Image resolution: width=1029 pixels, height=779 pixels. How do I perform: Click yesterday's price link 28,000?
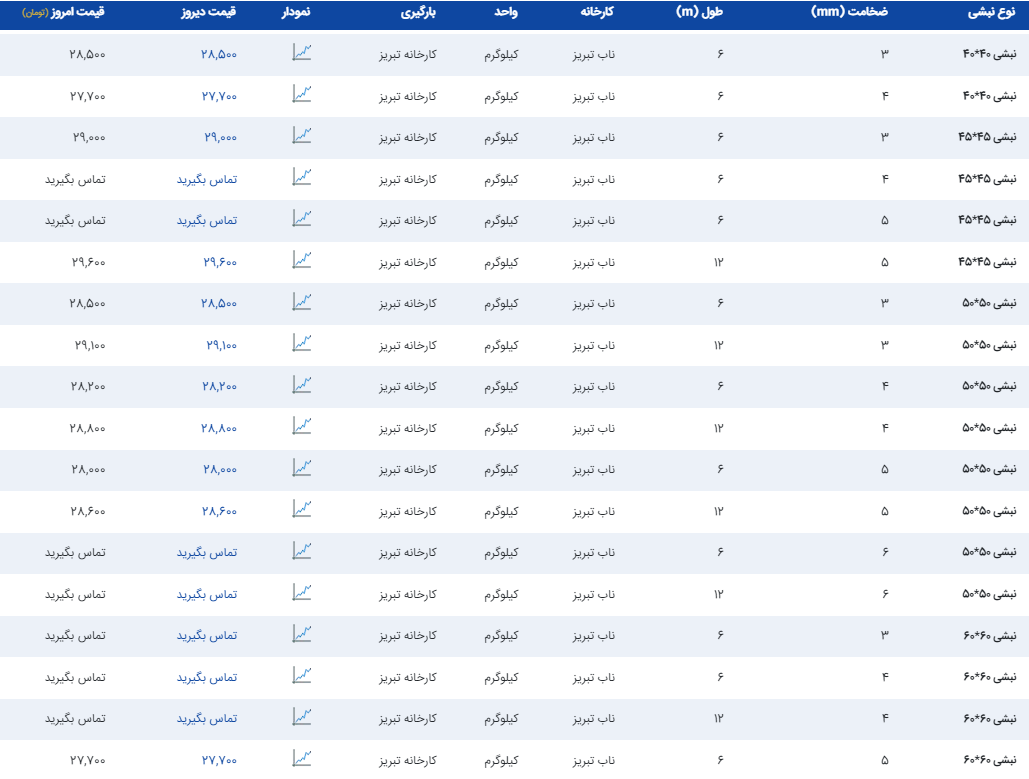(x=219, y=469)
